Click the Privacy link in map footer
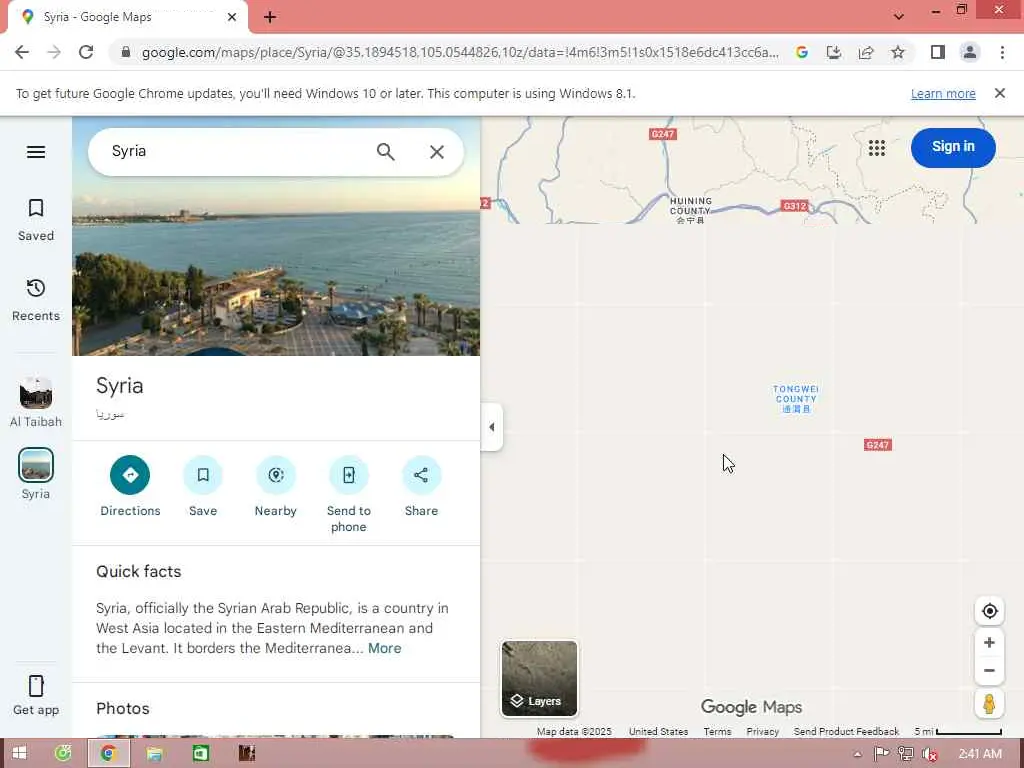 pos(762,732)
